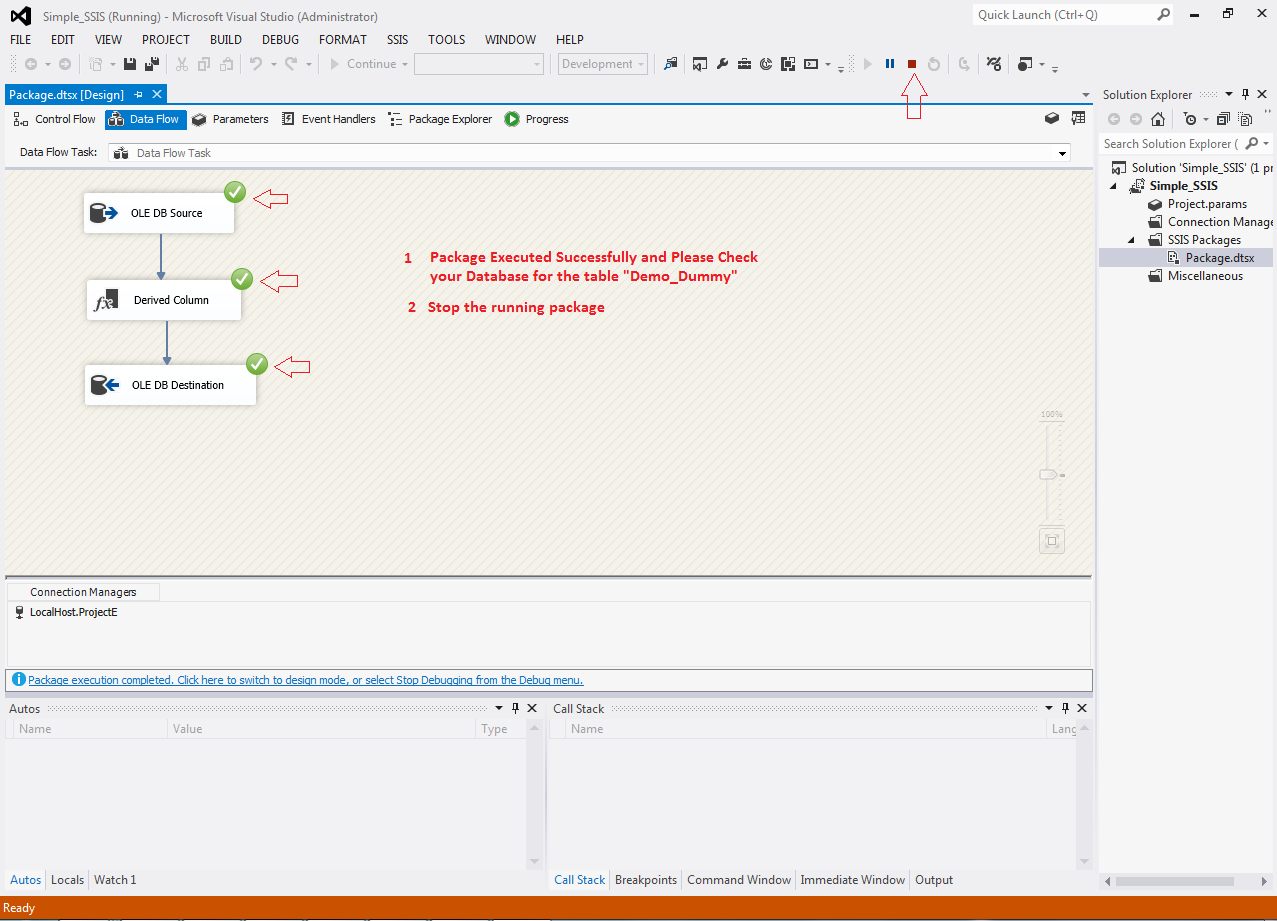Click the Pending Changes Filter clock icon

(1189, 119)
